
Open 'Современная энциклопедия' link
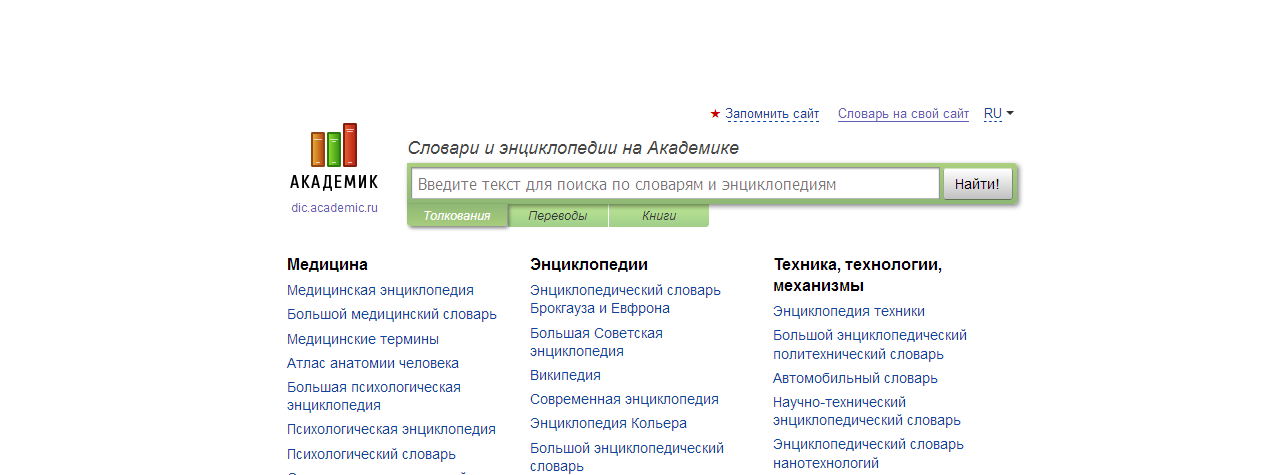[x=624, y=399]
